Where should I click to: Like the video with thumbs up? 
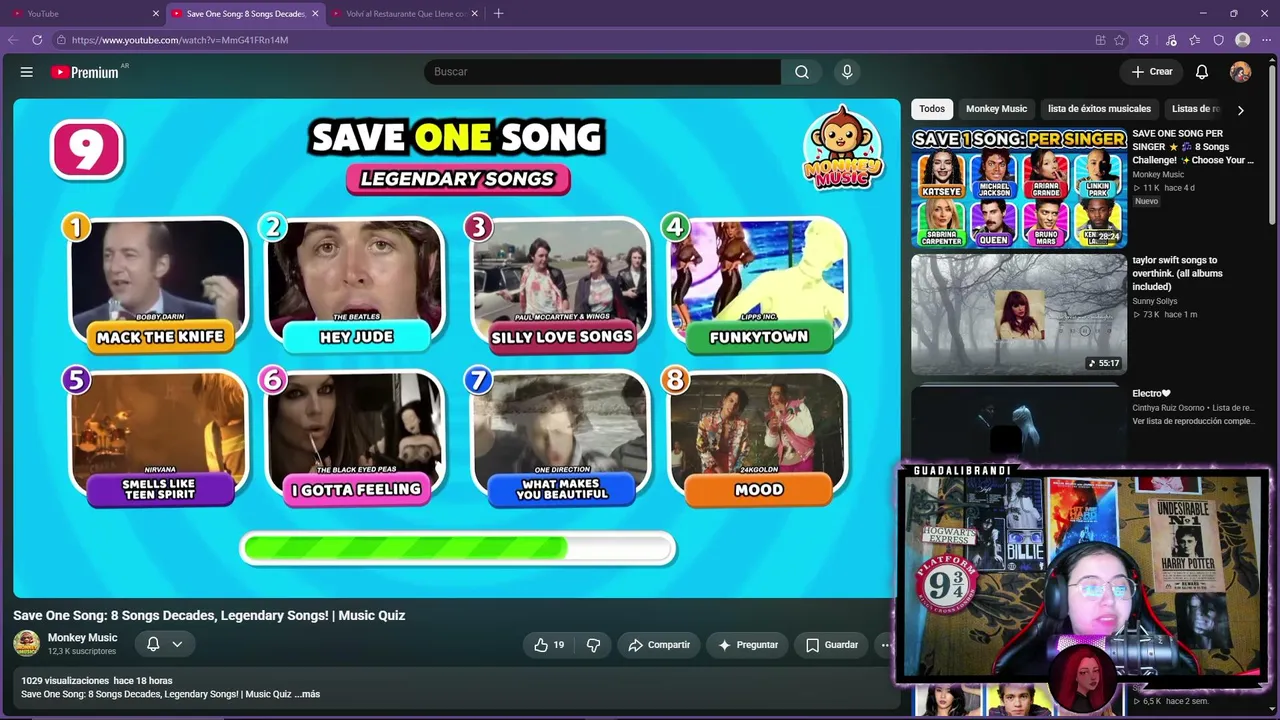[x=549, y=645]
